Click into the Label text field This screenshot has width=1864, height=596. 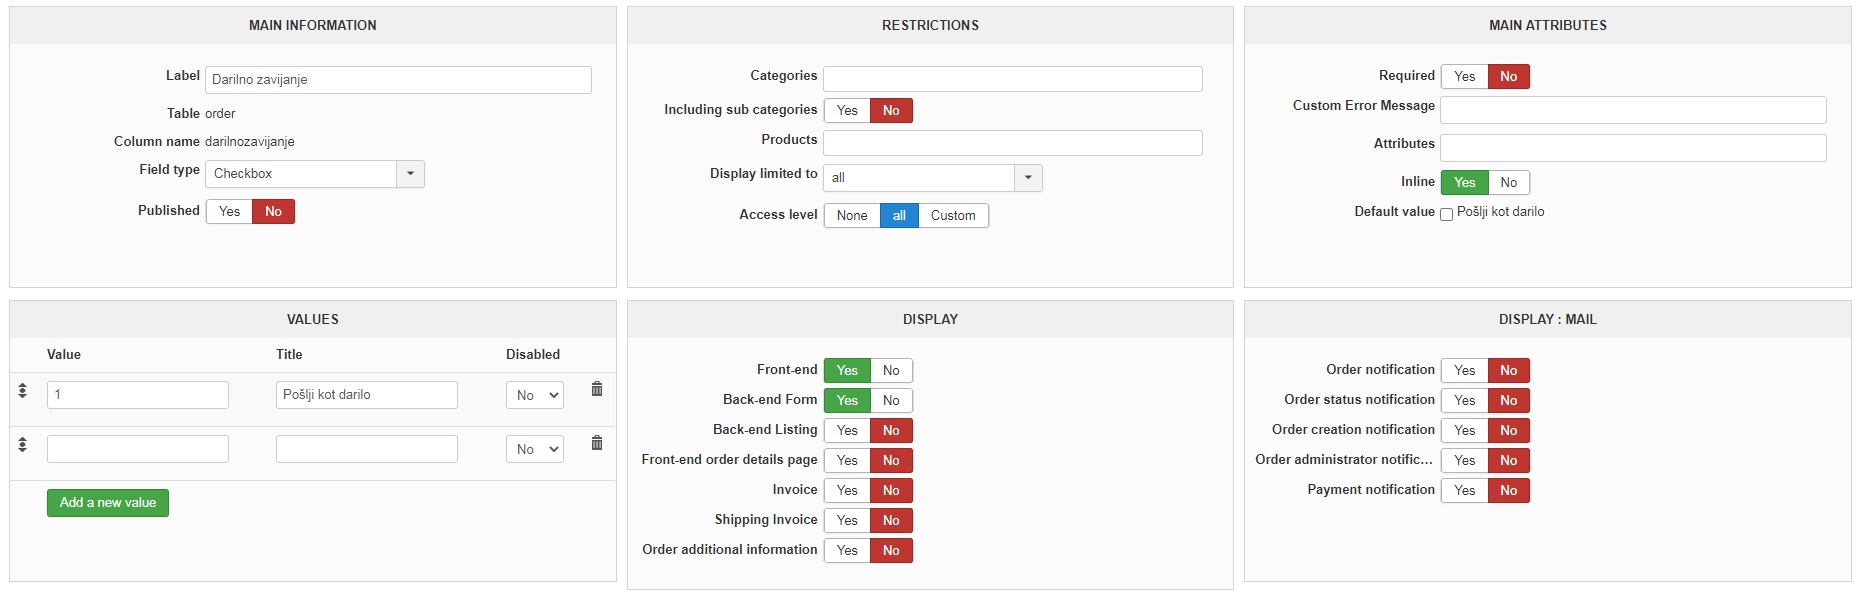click(398, 80)
